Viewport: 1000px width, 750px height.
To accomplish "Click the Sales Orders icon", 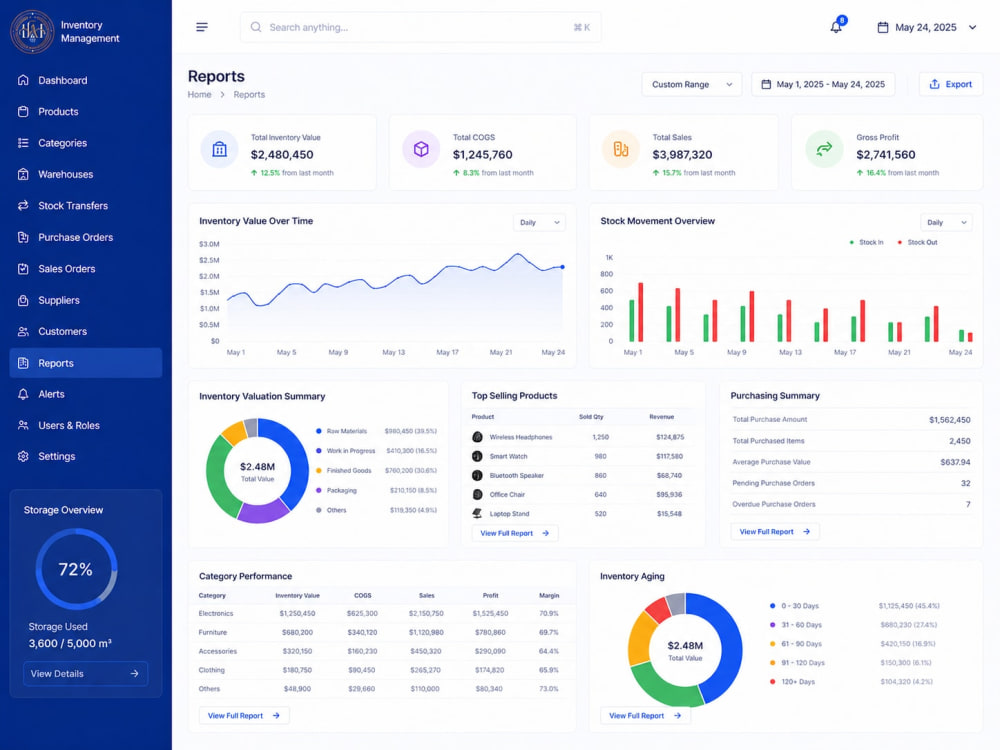I will (x=23, y=268).
